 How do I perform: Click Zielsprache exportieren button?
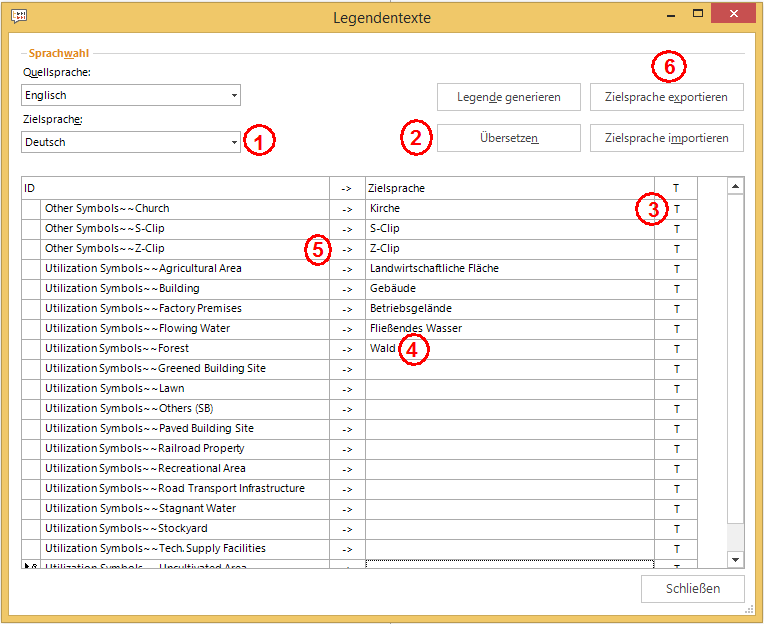666,97
